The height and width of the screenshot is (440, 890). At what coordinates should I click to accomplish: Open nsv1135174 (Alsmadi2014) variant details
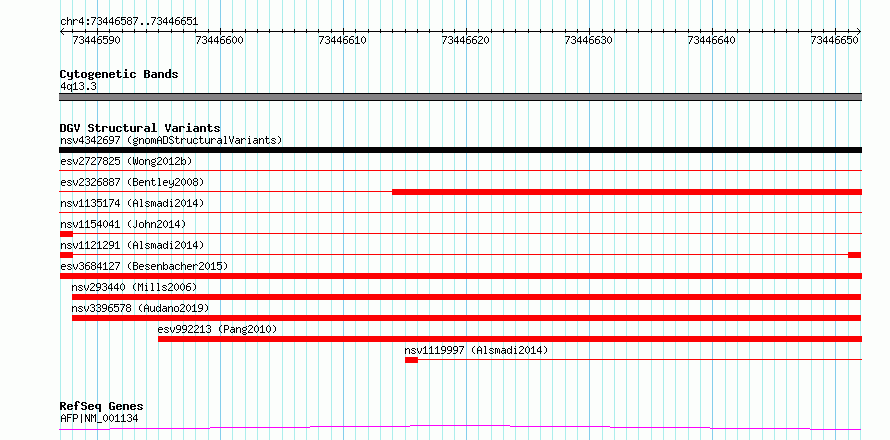132,203
